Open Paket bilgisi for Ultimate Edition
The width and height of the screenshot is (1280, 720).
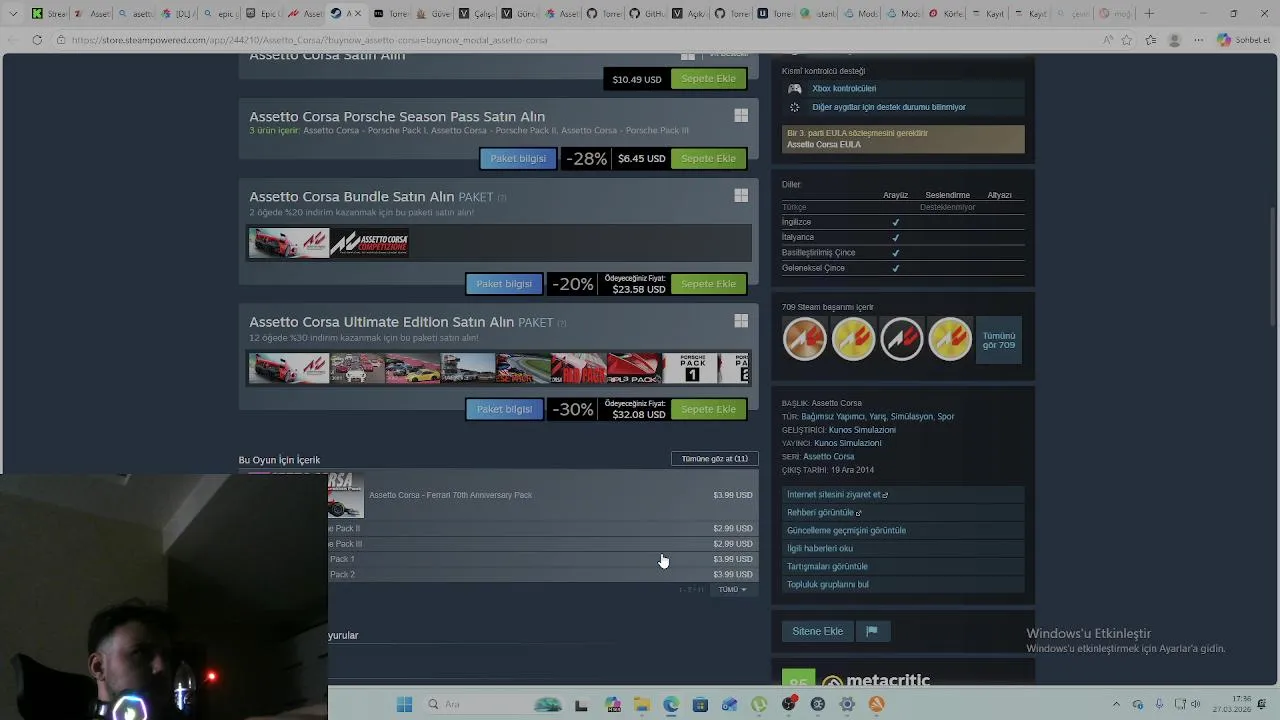[x=504, y=409]
